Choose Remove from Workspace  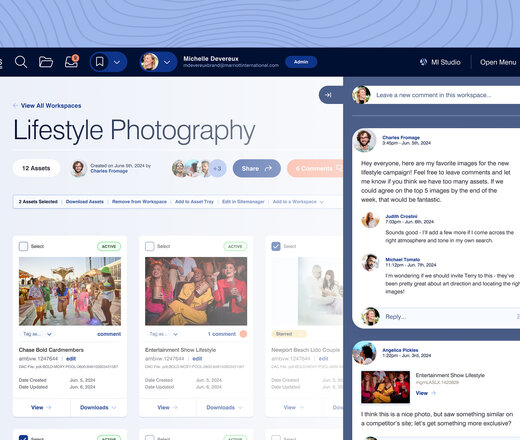click(x=139, y=202)
